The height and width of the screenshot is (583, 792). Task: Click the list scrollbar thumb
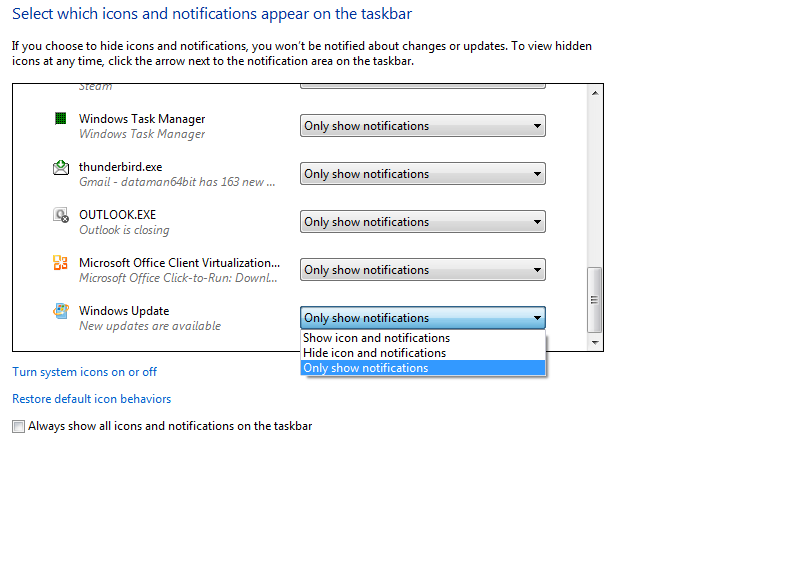(x=595, y=300)
